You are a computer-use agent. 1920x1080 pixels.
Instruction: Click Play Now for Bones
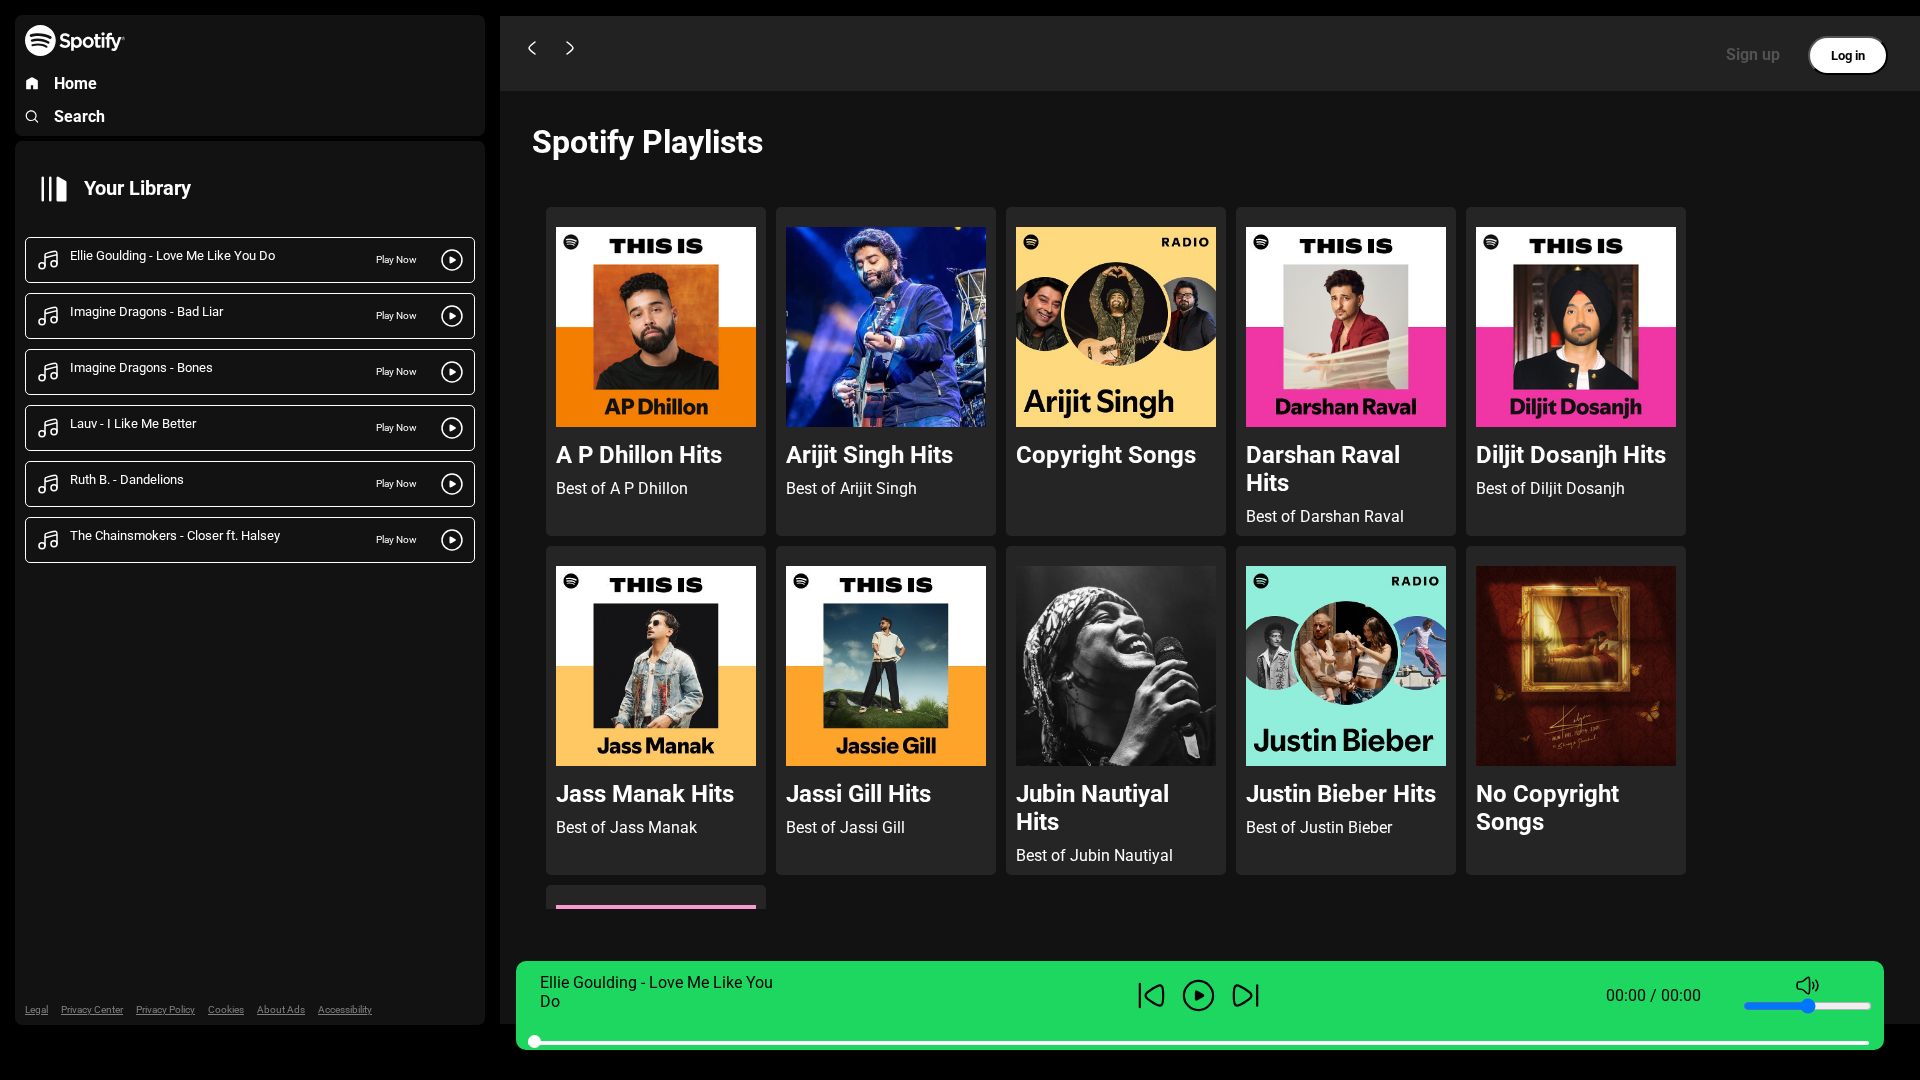point(396,372)
